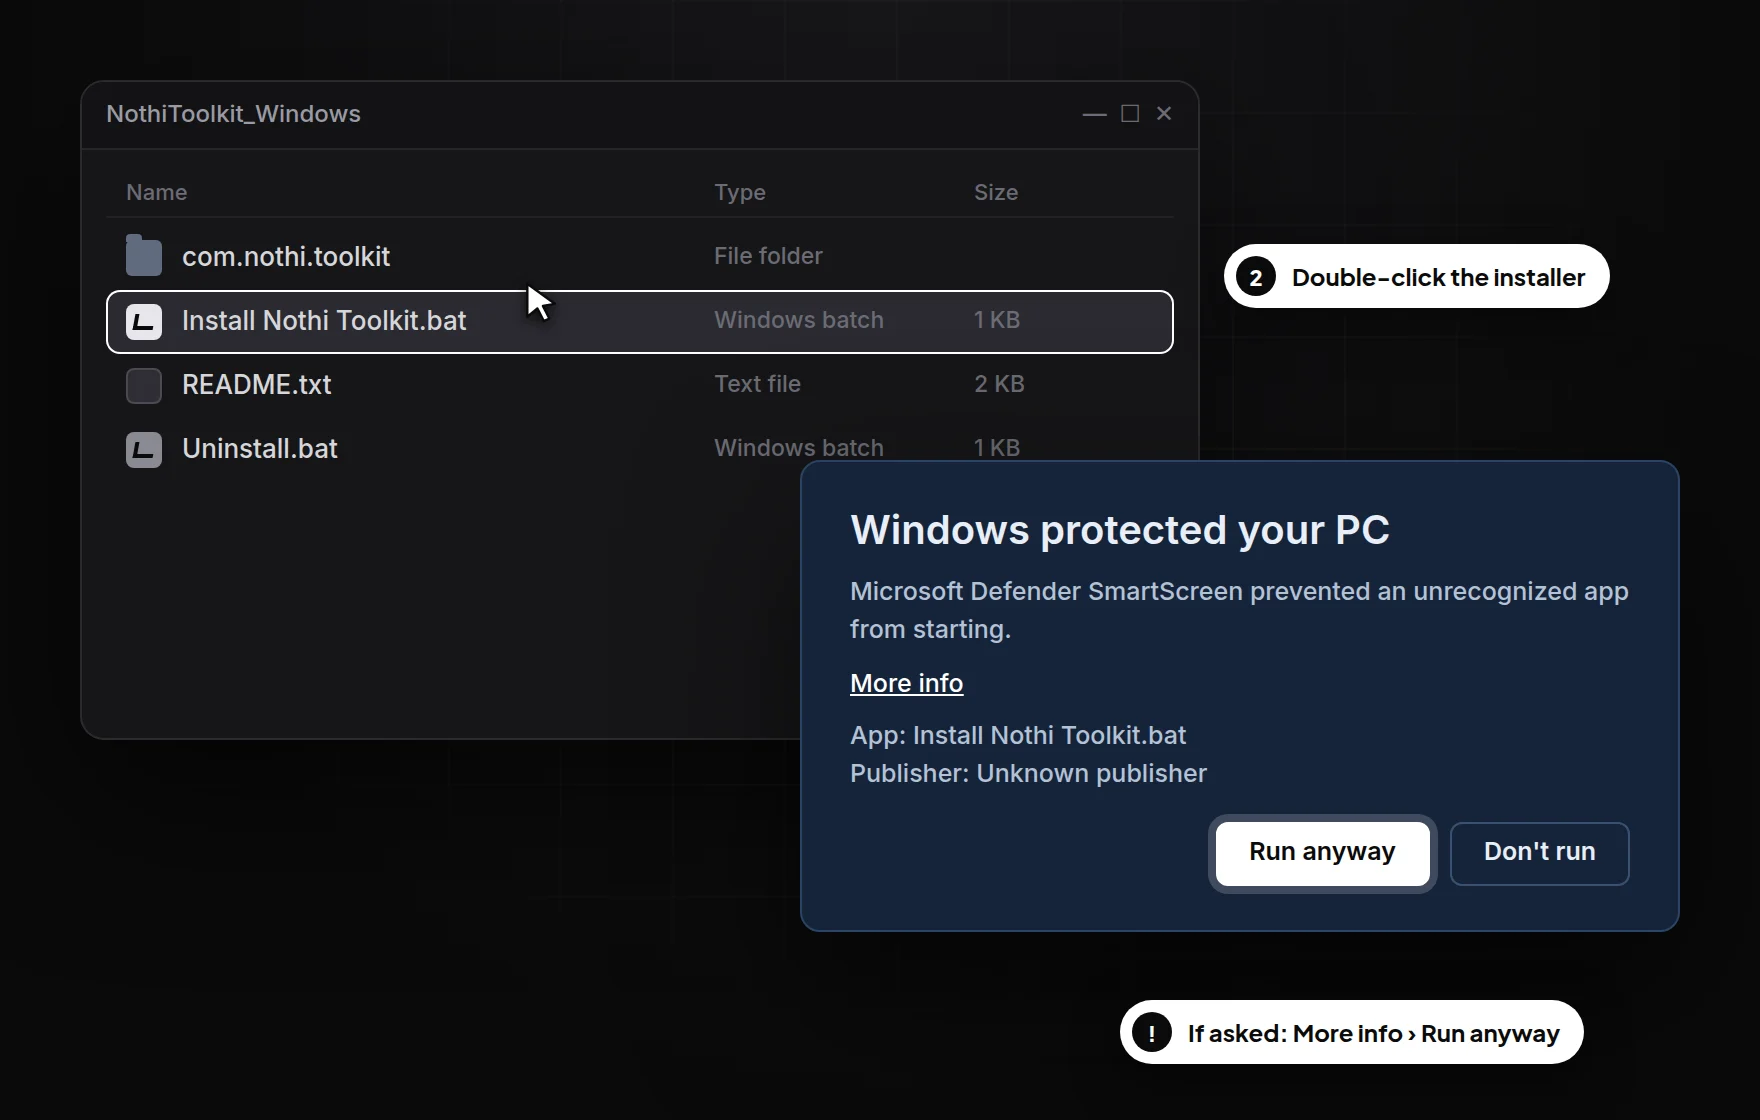
Task: Click the Uninstall.bat file icon
Action: tap(144, 449)
